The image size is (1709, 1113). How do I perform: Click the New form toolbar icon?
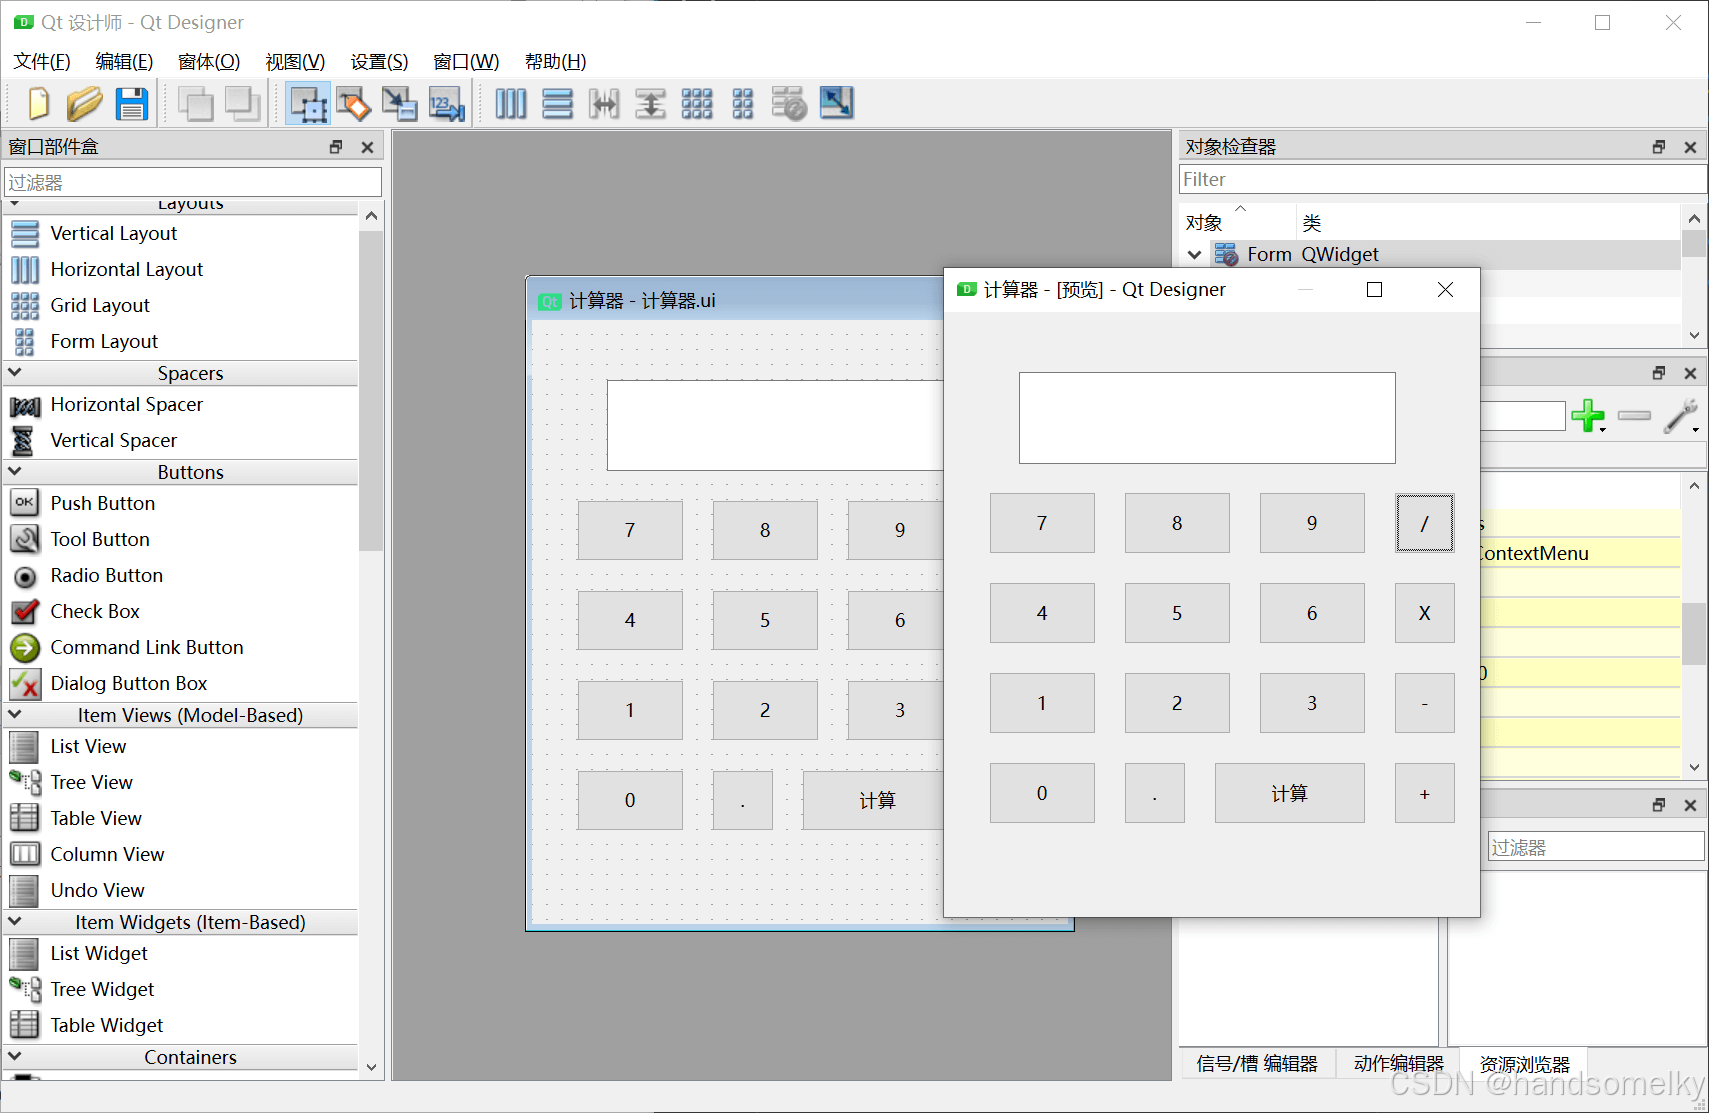[39, 103]
